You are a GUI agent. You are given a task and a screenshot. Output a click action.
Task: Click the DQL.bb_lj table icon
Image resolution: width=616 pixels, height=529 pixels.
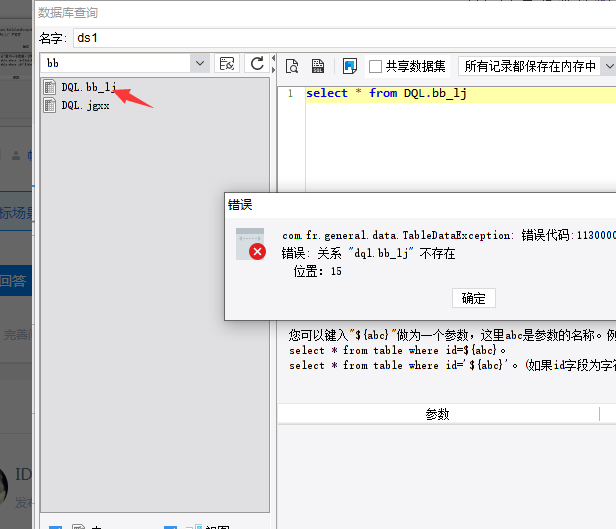[x=49, y=88]
